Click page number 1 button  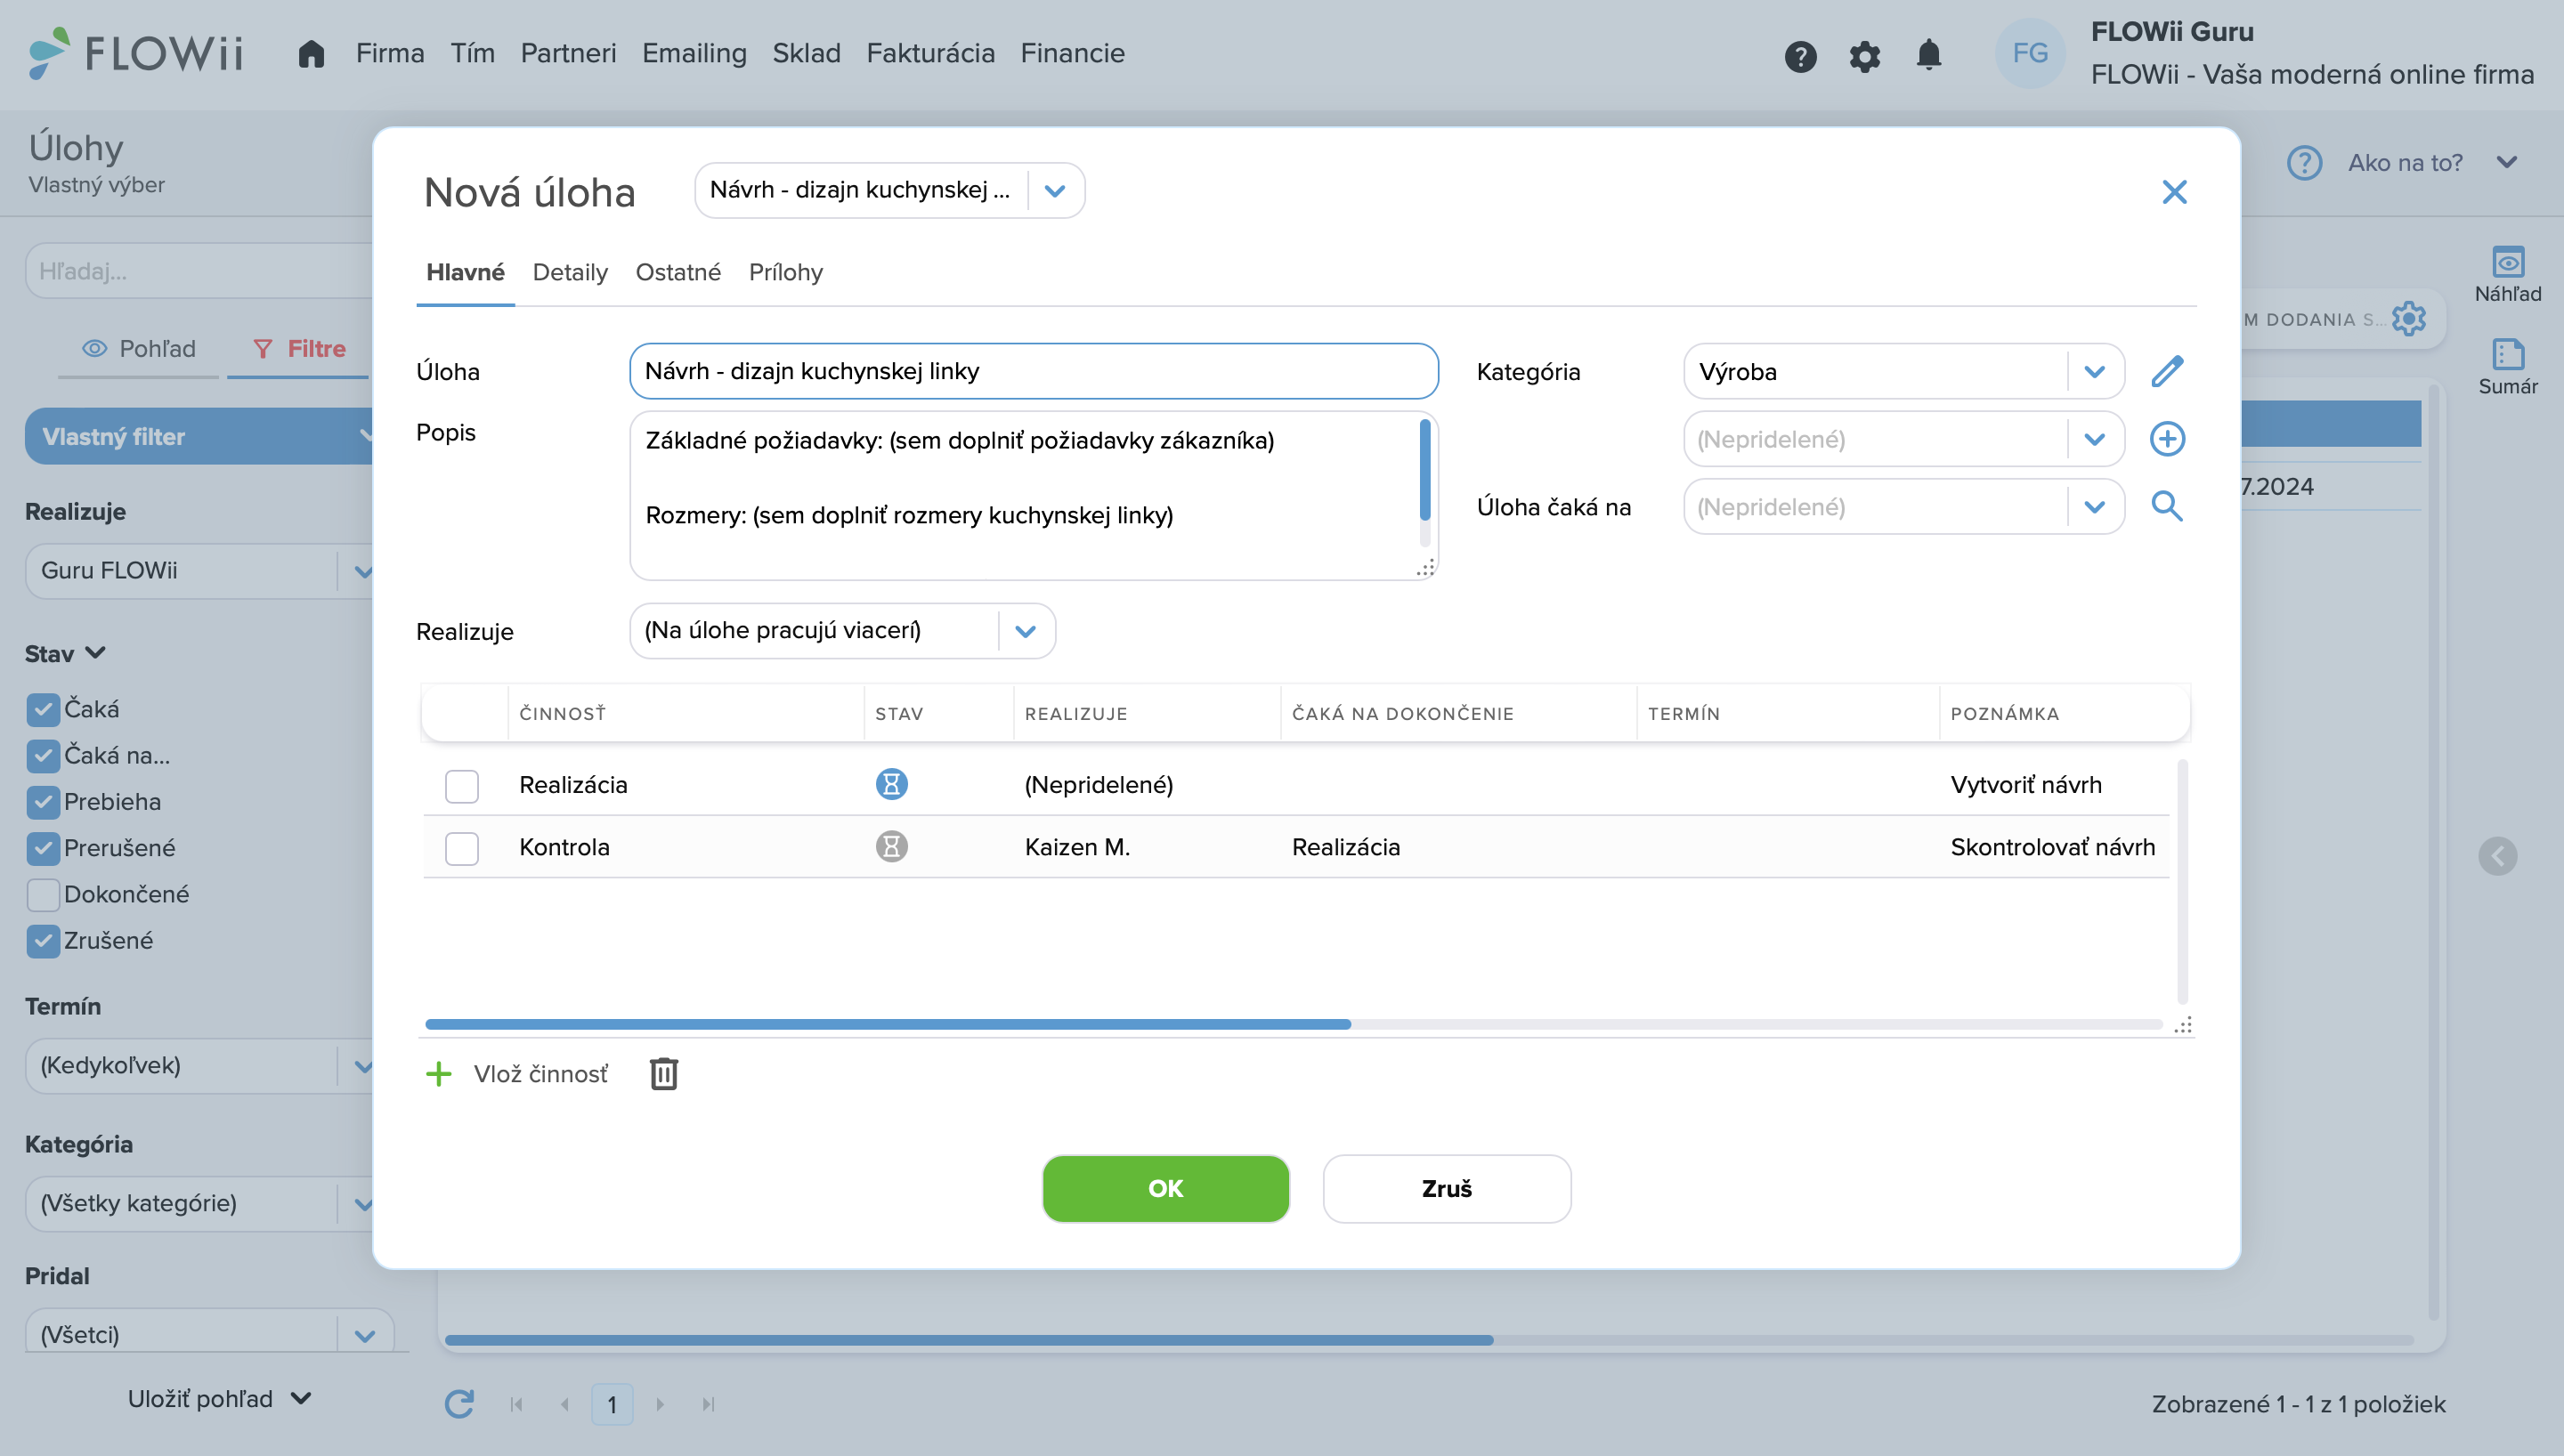612,1404
